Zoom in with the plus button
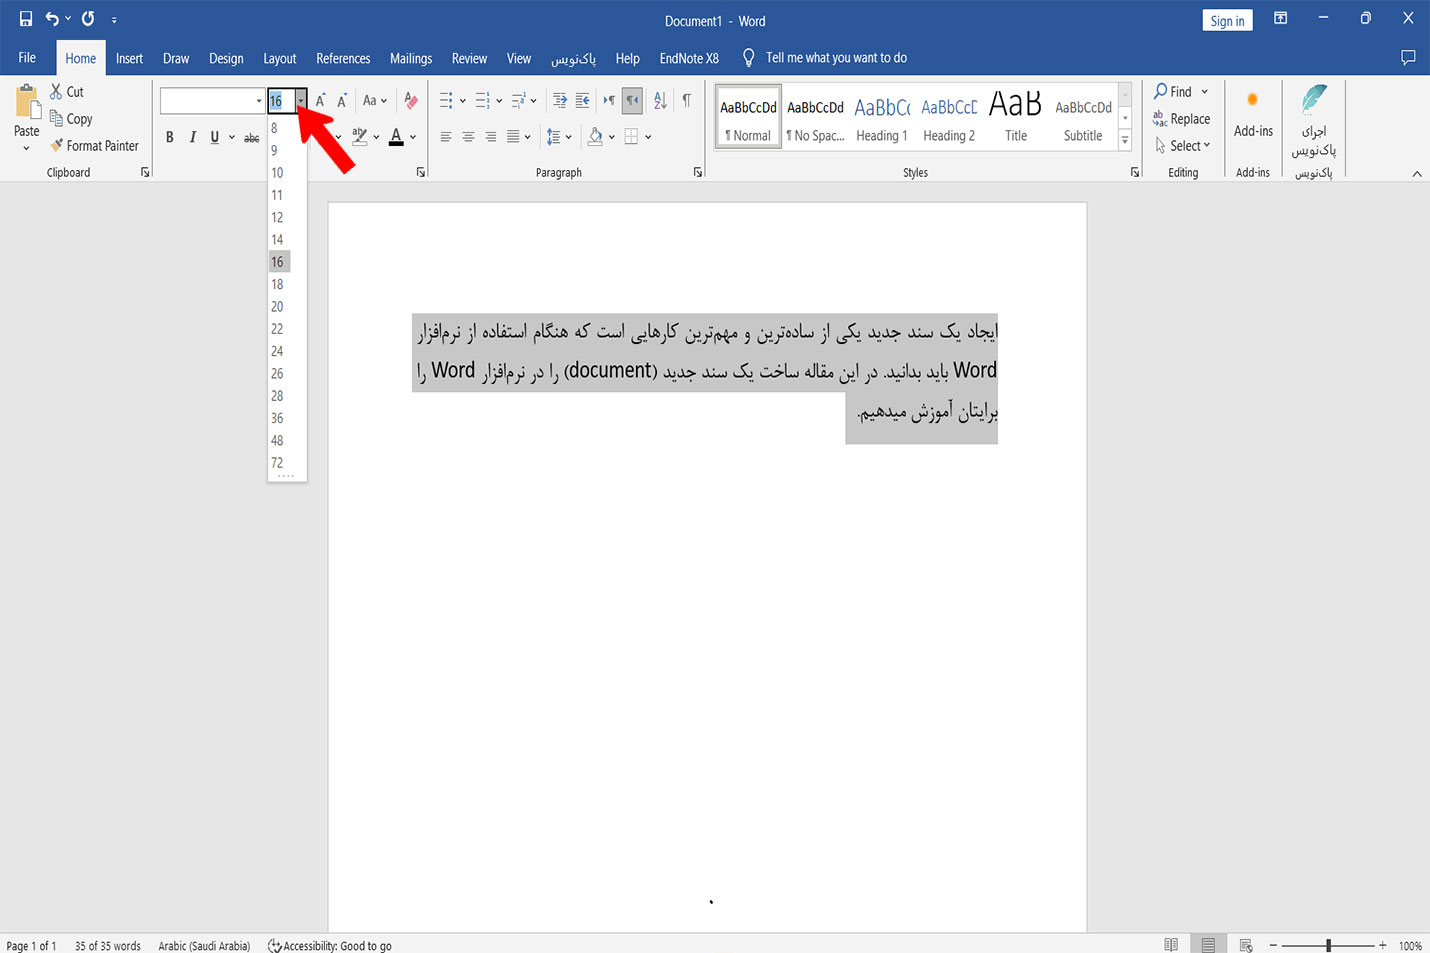This screenshot has width=1430, height=953. coord(1383,945)
